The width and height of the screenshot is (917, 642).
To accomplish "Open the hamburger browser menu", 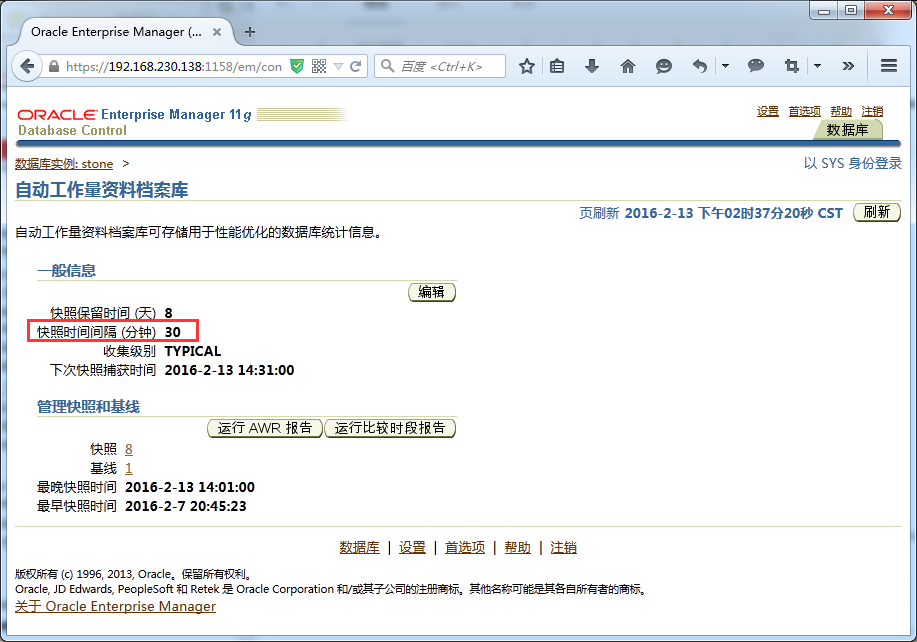I will click(x=889, y=65).
